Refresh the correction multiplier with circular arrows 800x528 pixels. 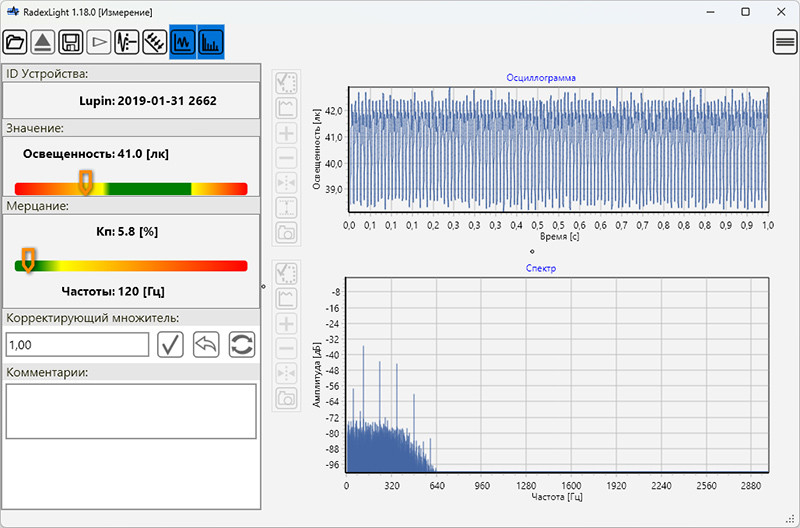pyautogui.click(x=242, y=344)
